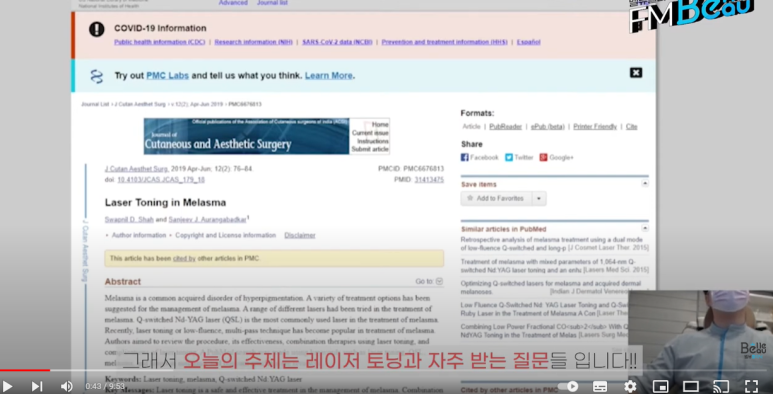Open Treatment of melasma with mixed parameters article
Screen dimensions: 773x394
(x=555, y=266)
